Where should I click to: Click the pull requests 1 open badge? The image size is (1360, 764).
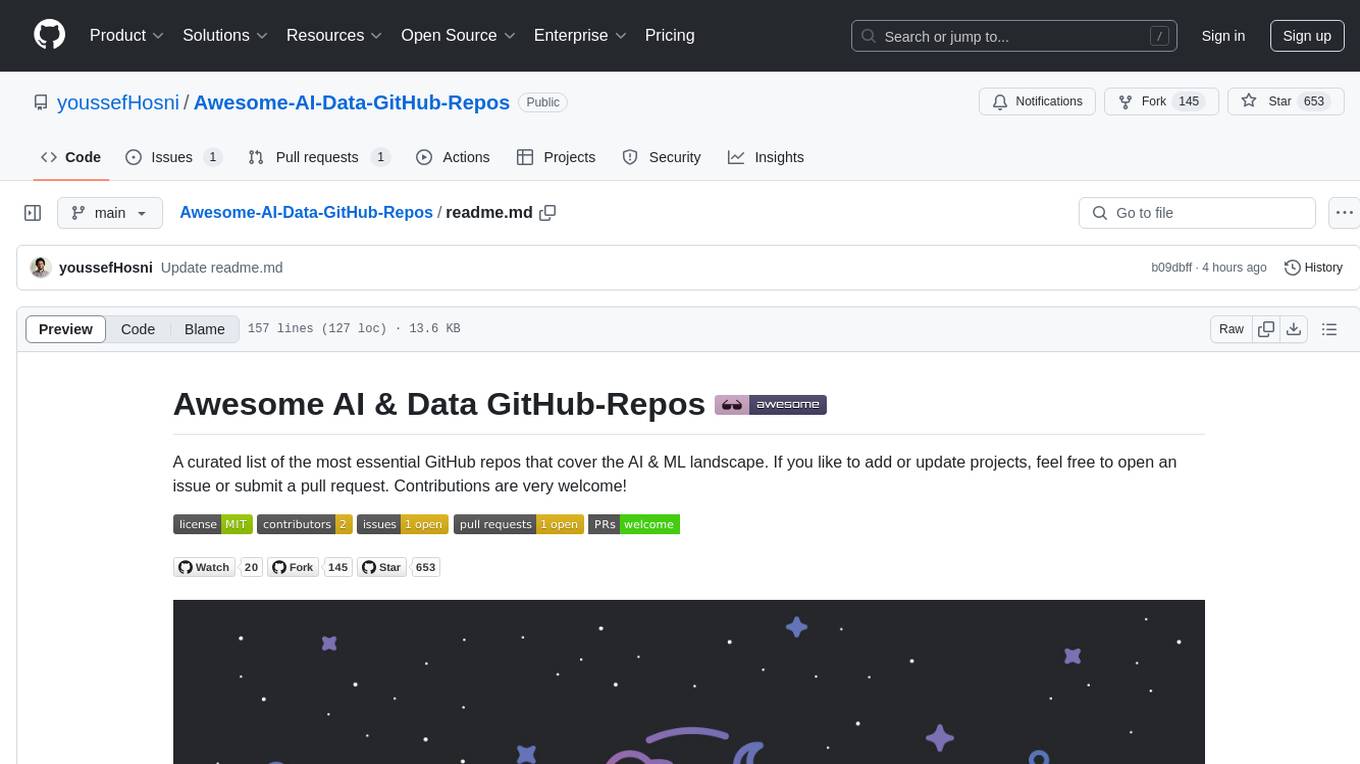pyautogui.click(x=519, y=524)
